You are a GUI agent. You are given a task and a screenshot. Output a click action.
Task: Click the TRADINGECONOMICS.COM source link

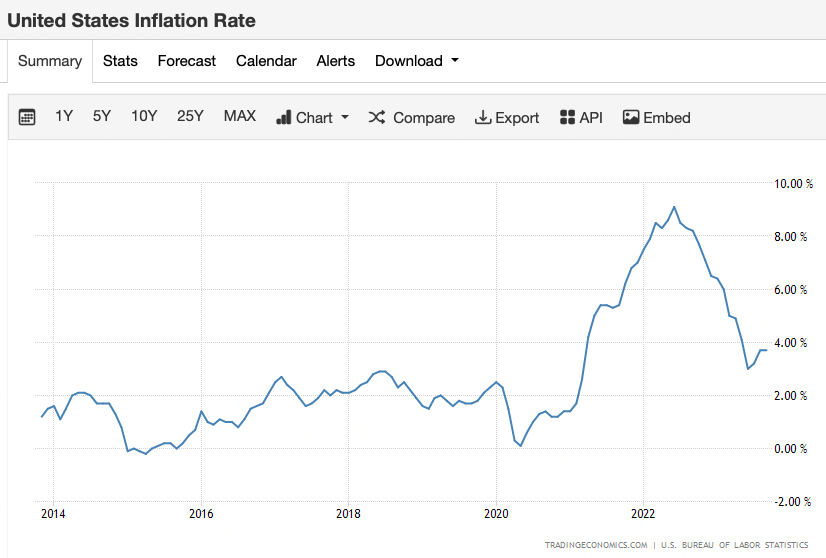[596, 545]
